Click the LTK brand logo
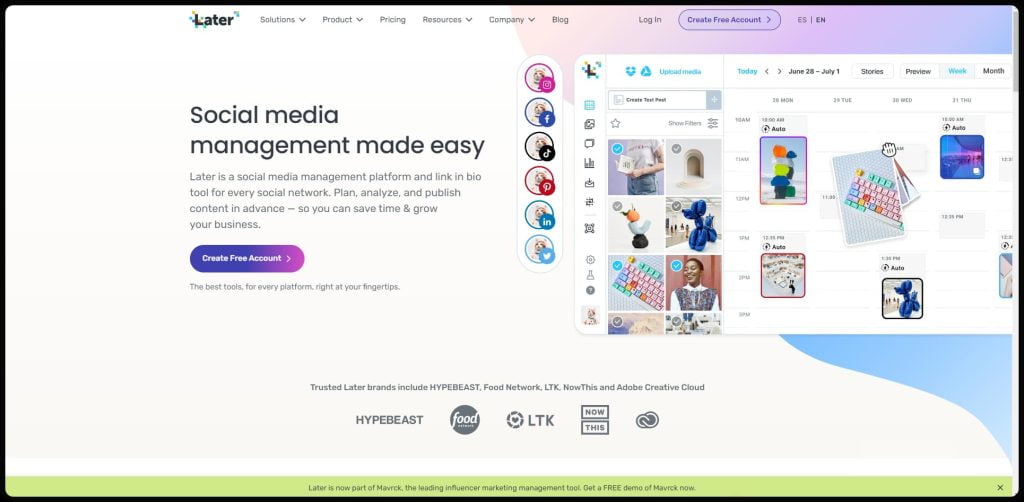 [x=530, y=420]
